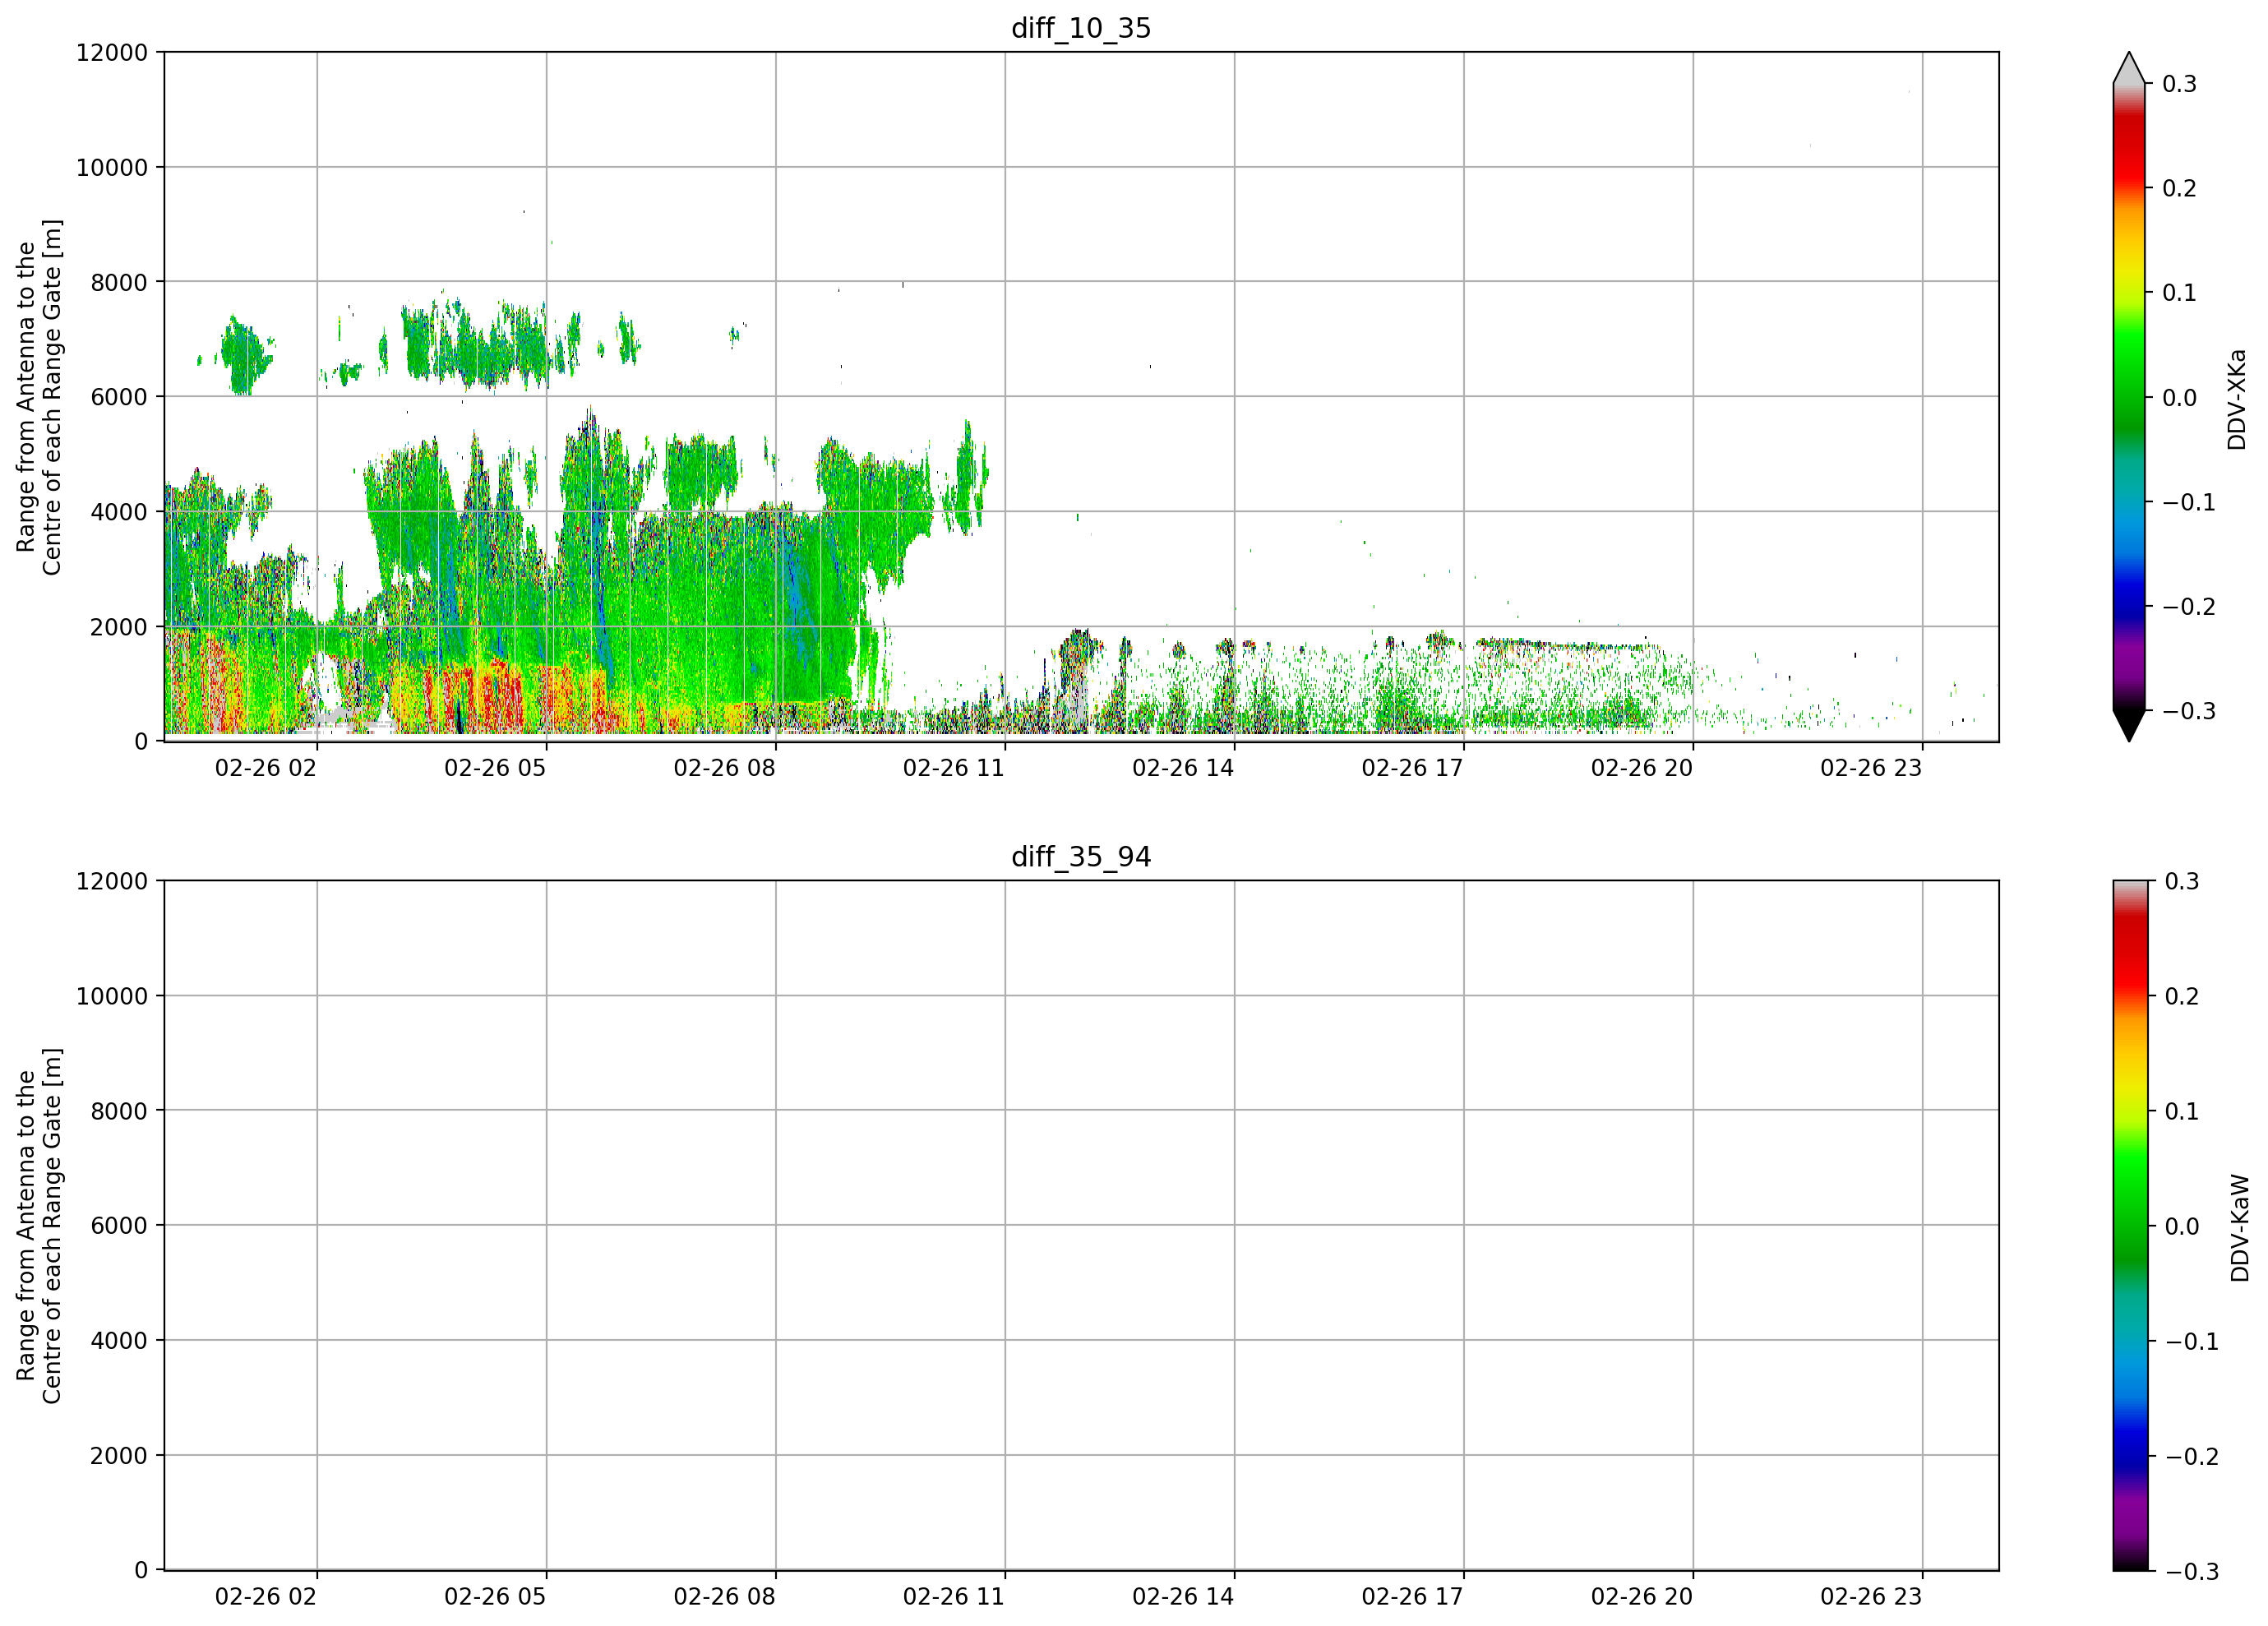Click the −0.1 tick on DDV-KaW colorbar
Image resolution: width=2268 pixels, height=1626 pixels.
pos(2191,1341)
